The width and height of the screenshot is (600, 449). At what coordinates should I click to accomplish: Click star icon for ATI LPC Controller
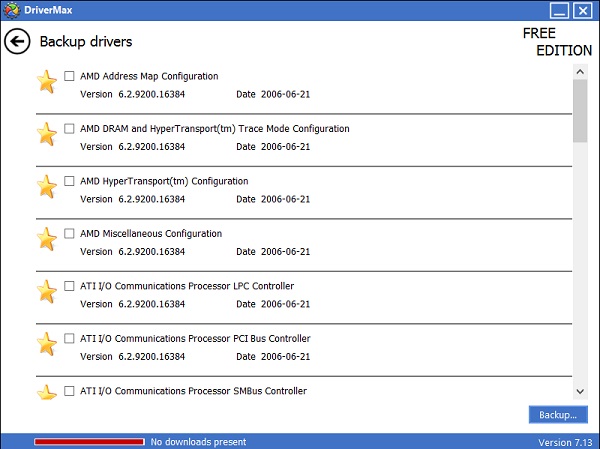(x=47, y=291)
